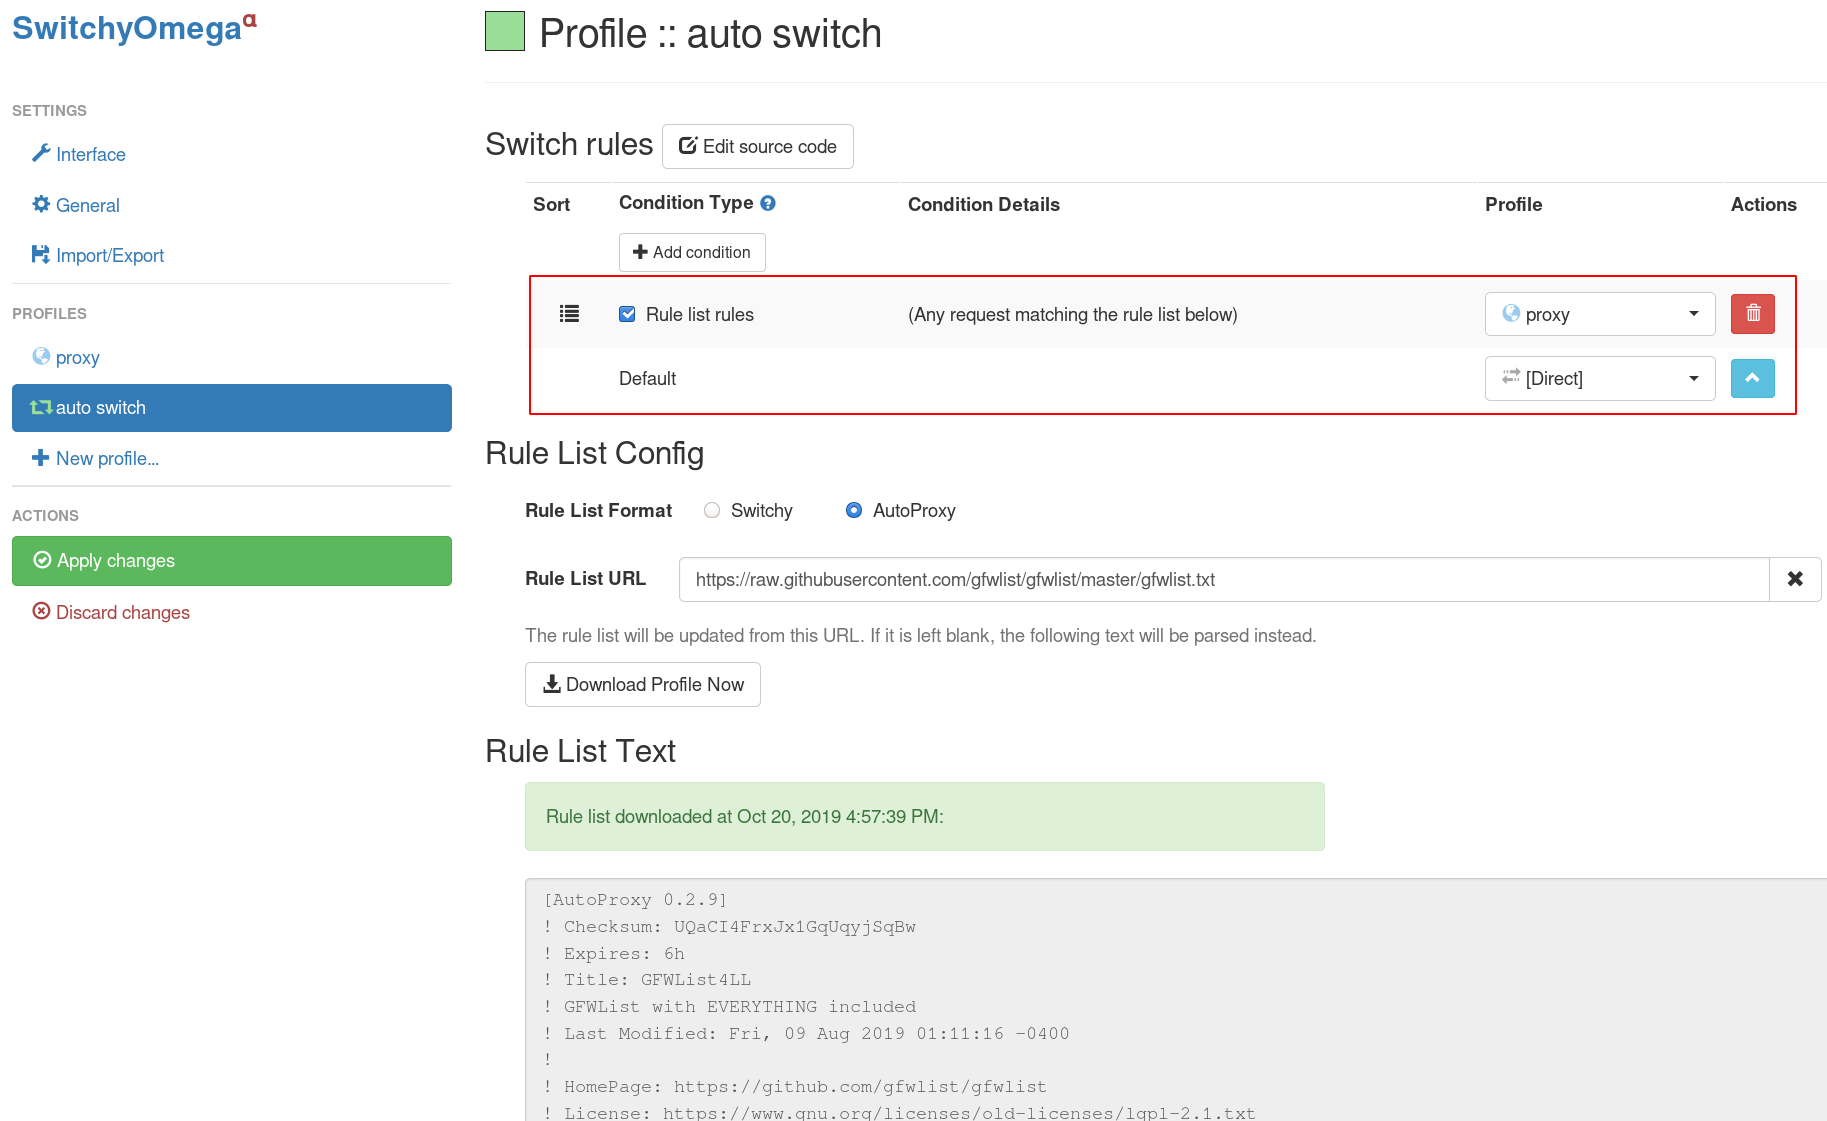Select the Switchy rule list format

(712, 510)
